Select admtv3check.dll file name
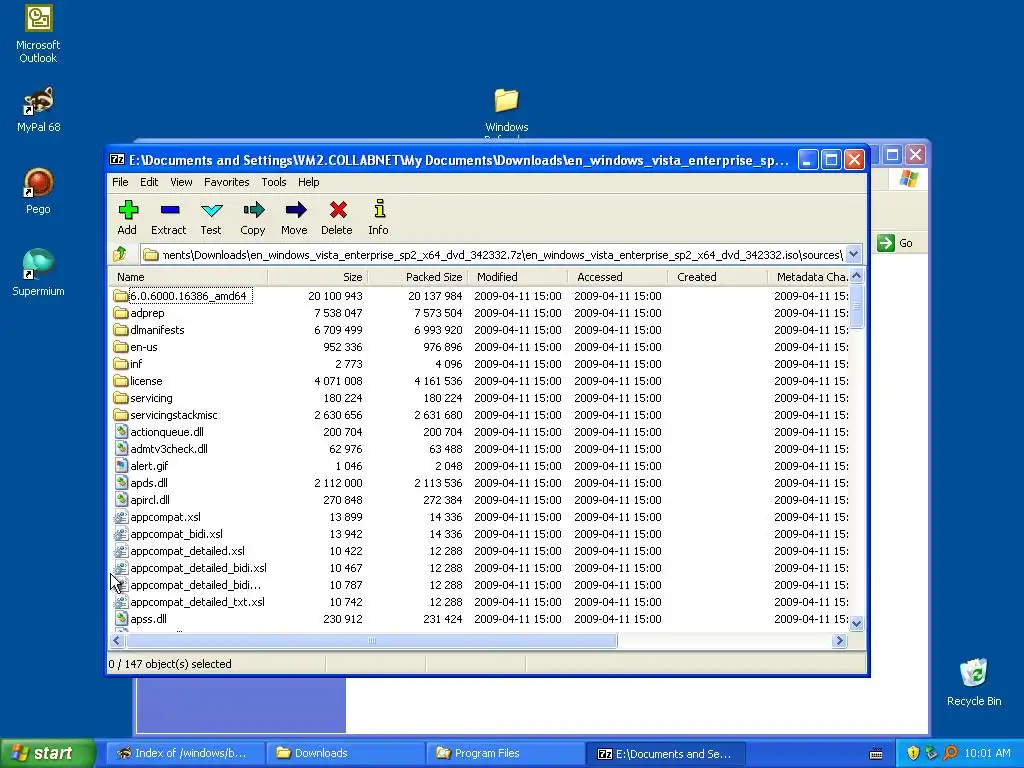1024x768 pixels. (x=168, y=449)
